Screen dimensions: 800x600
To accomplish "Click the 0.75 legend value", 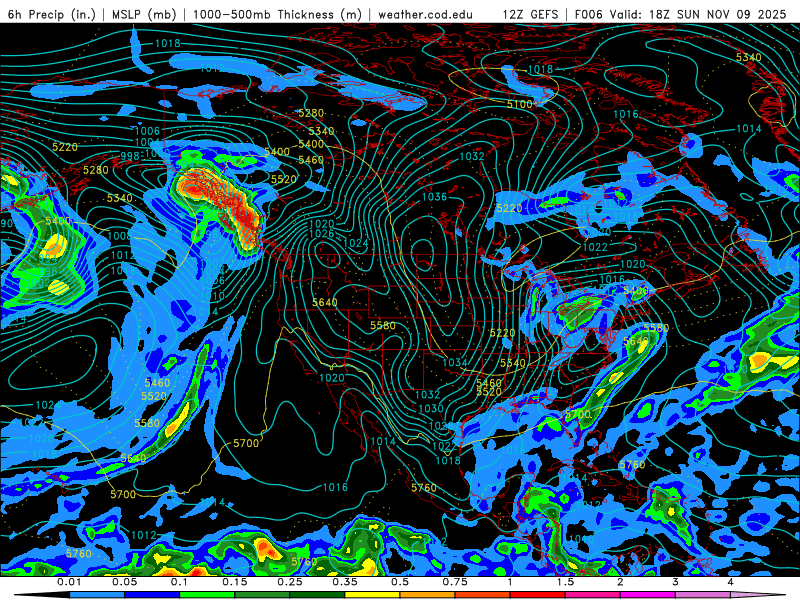I will [455, 582].
